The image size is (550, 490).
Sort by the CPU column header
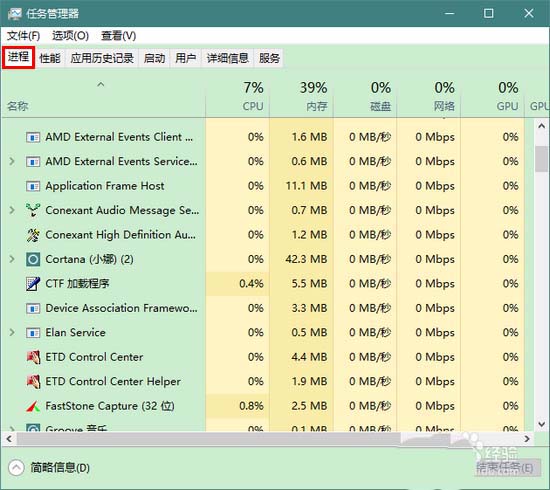(x=237, y=96)
